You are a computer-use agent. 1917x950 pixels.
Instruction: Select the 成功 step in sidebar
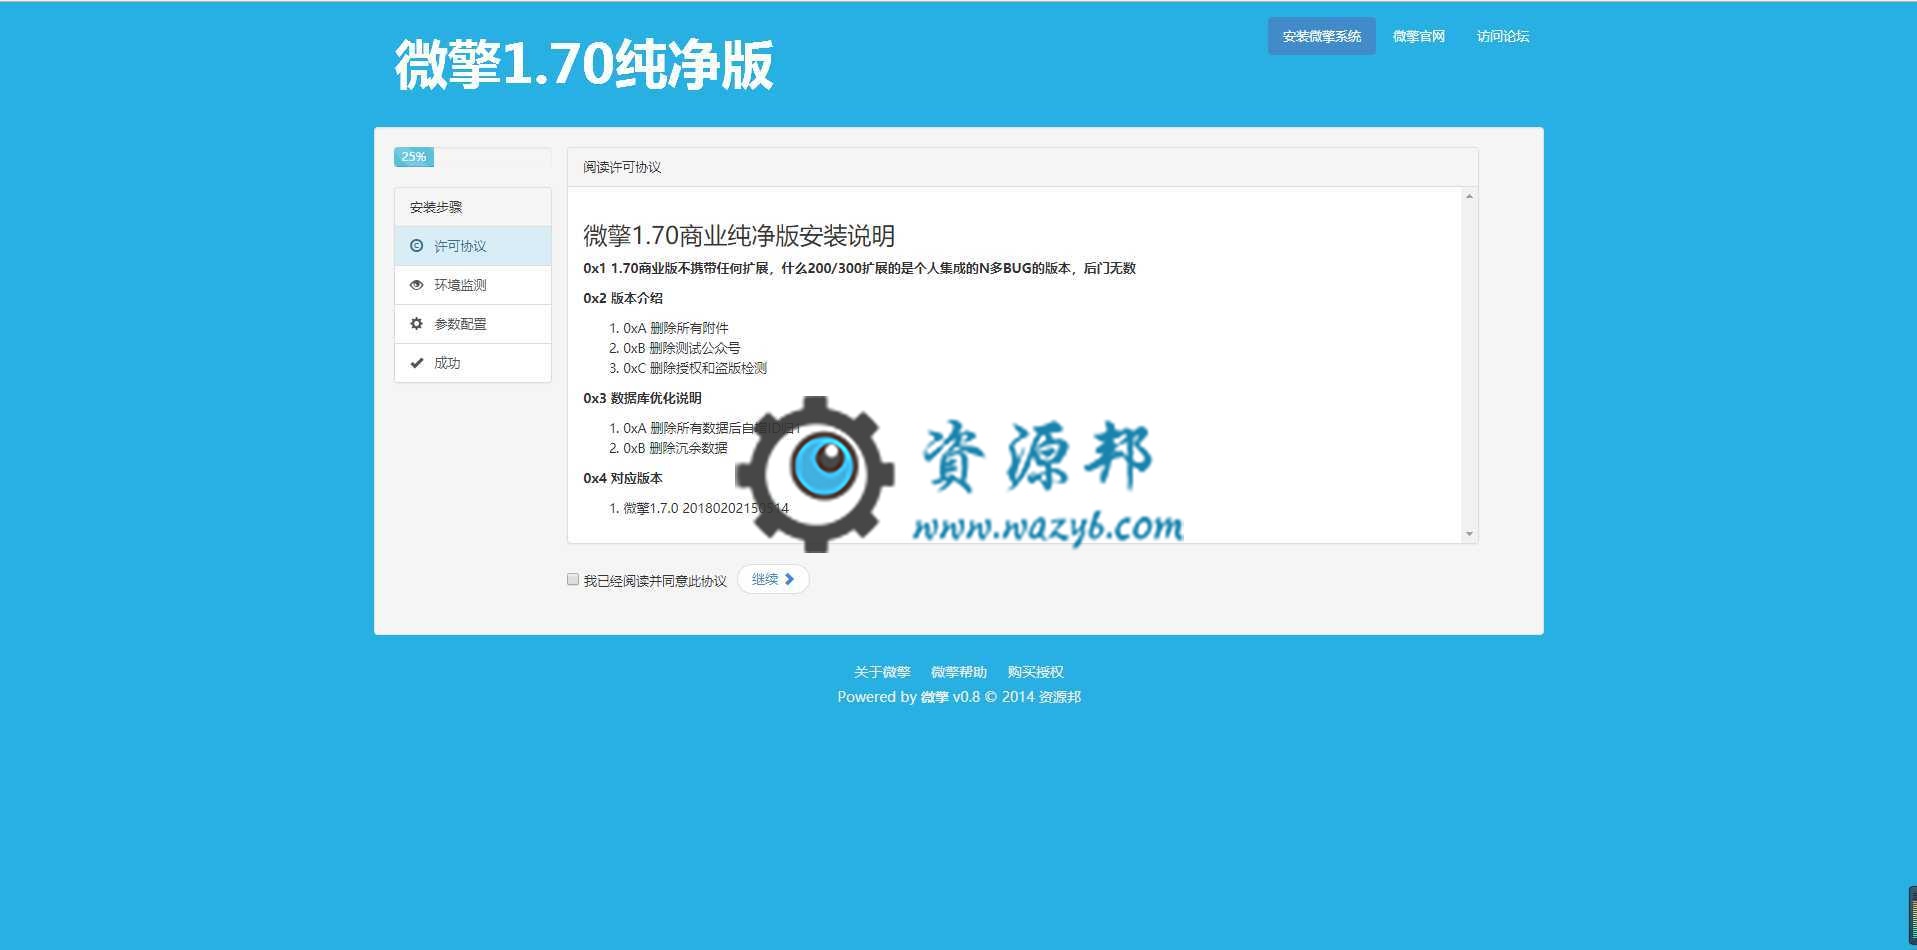(x=473, y=363)
